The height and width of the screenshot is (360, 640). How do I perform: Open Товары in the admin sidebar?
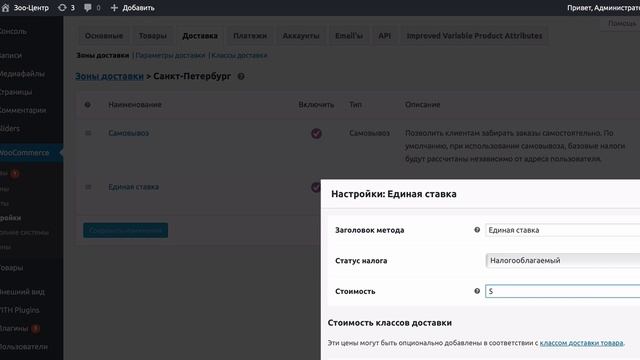[x=11, y=268]
